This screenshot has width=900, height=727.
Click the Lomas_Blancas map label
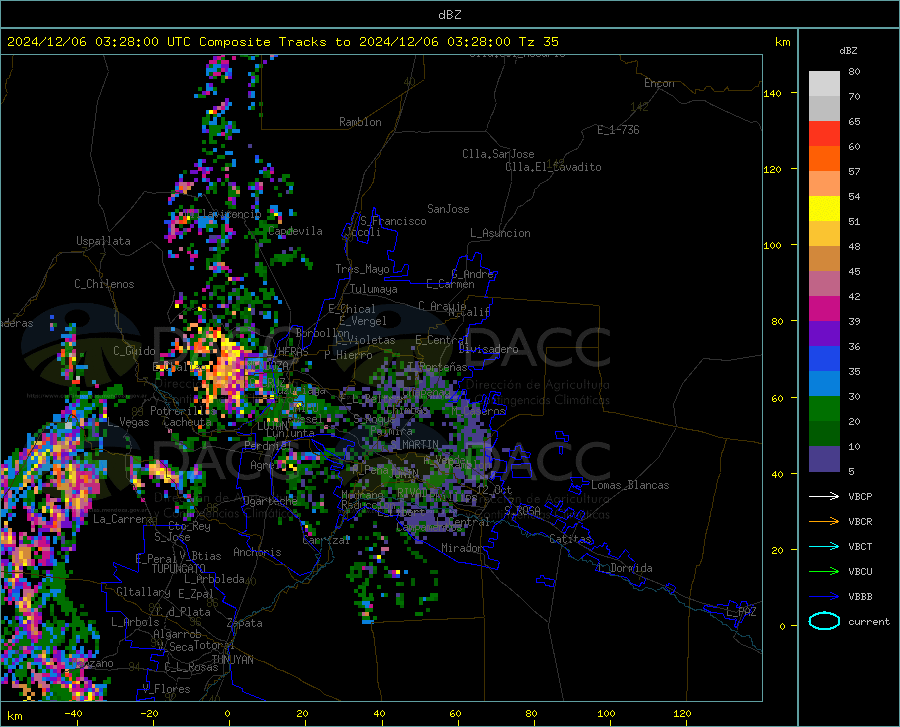[630, 485]
